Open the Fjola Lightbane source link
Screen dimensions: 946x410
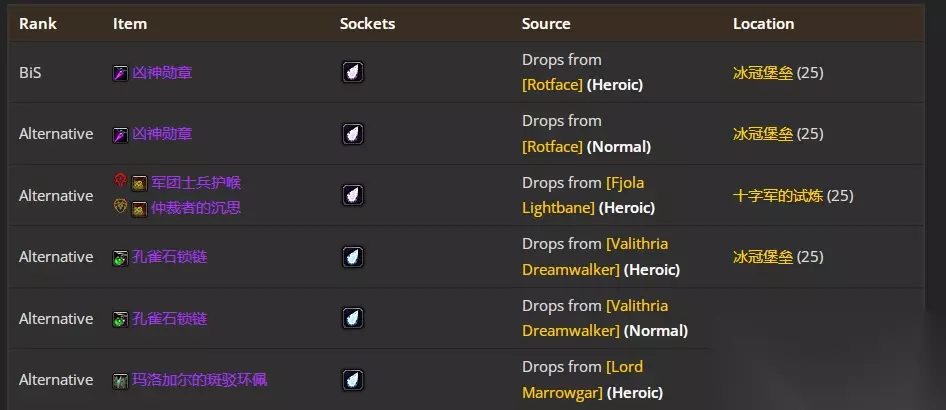[x=583, y=195]
